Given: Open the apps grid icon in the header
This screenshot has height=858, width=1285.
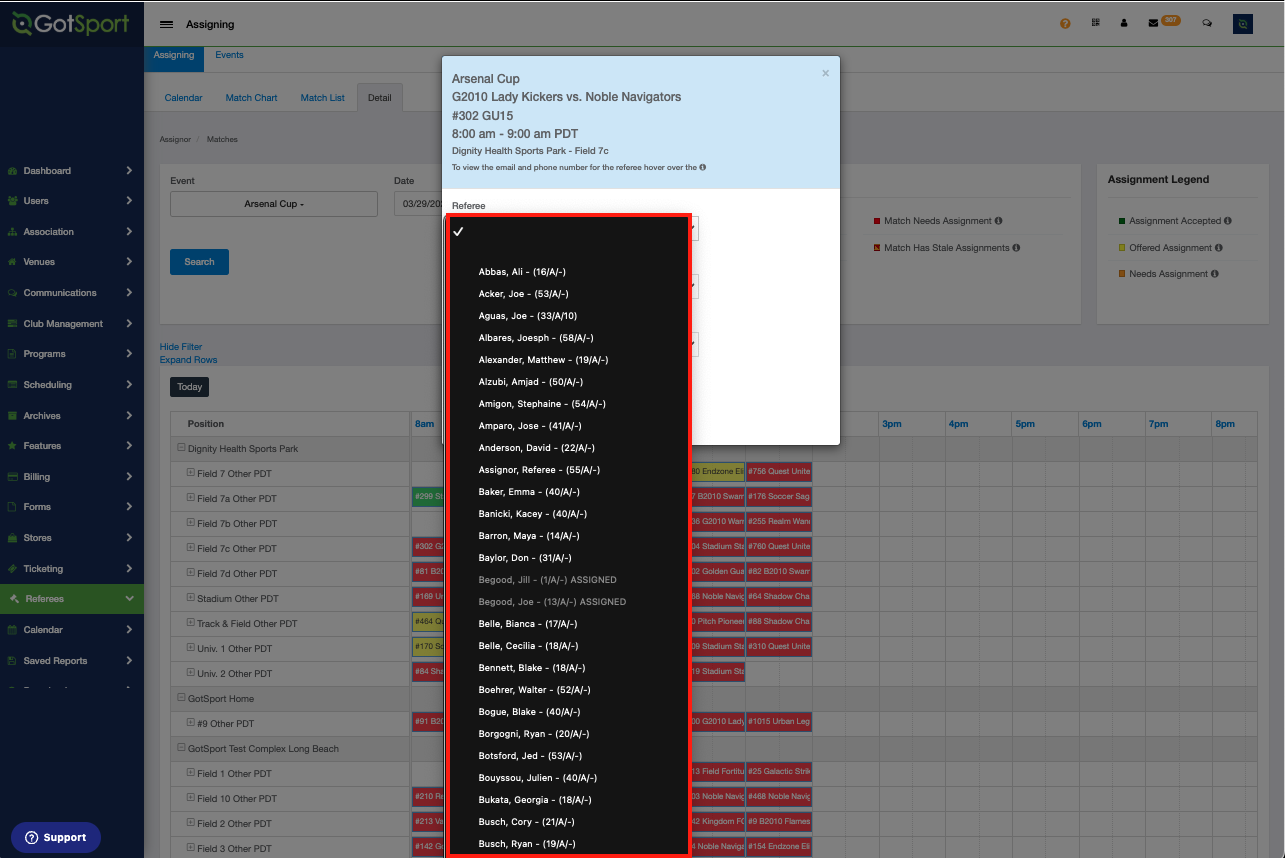Looking at the screenshot, I should pyautogui.click(x=1095, y=23).
